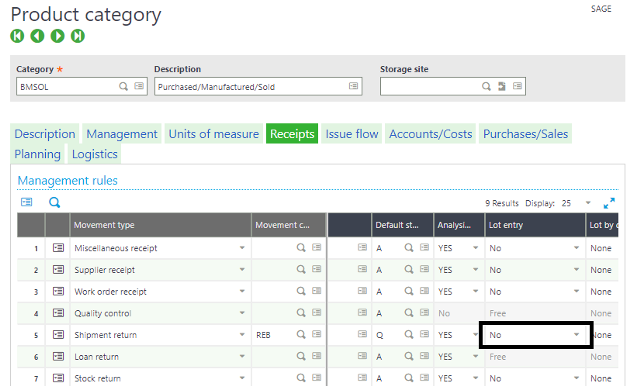Open Analysis dropdown for Work order receipt

click(475, 291)
